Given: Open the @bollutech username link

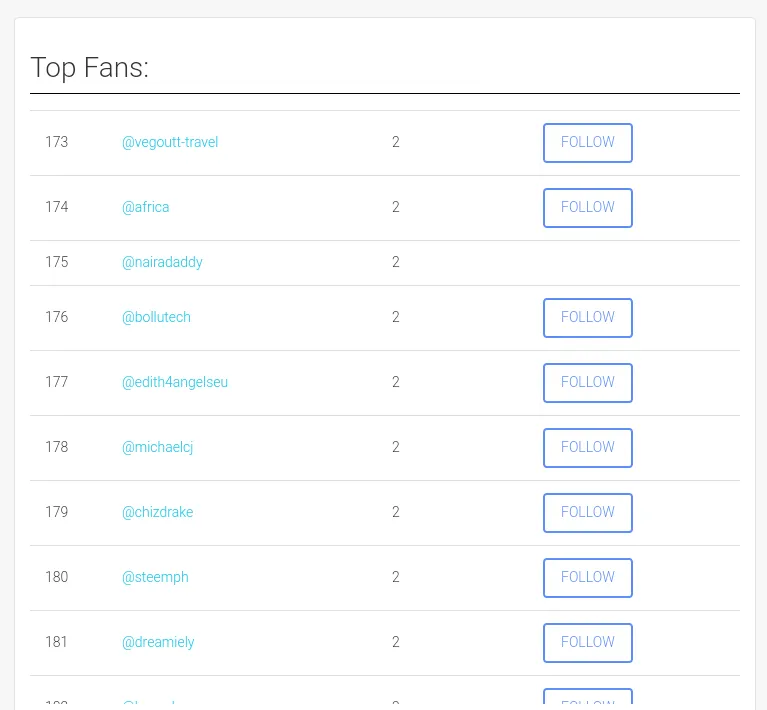Looking at the screenshot, I should [156, 318].
